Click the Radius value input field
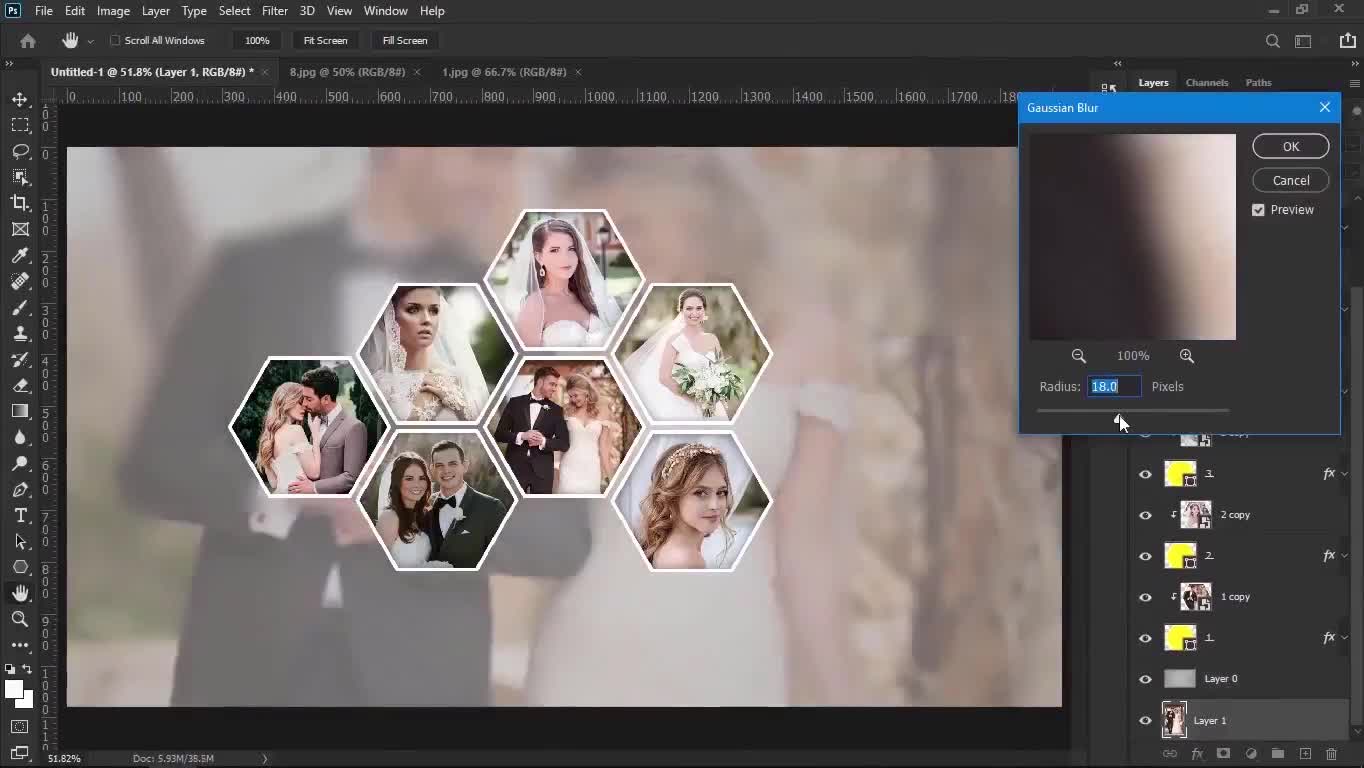 pos(1113,387)
